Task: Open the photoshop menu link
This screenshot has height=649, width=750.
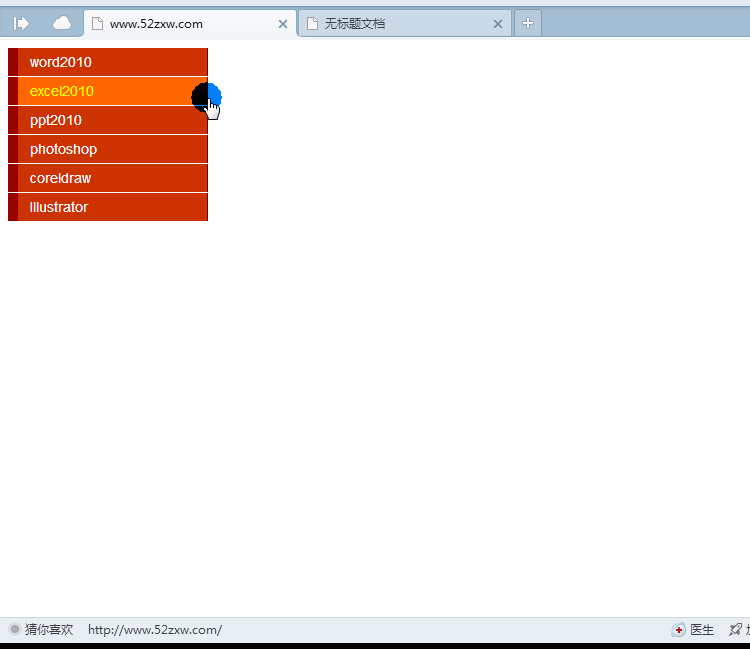Action: [x=108, y=149]
